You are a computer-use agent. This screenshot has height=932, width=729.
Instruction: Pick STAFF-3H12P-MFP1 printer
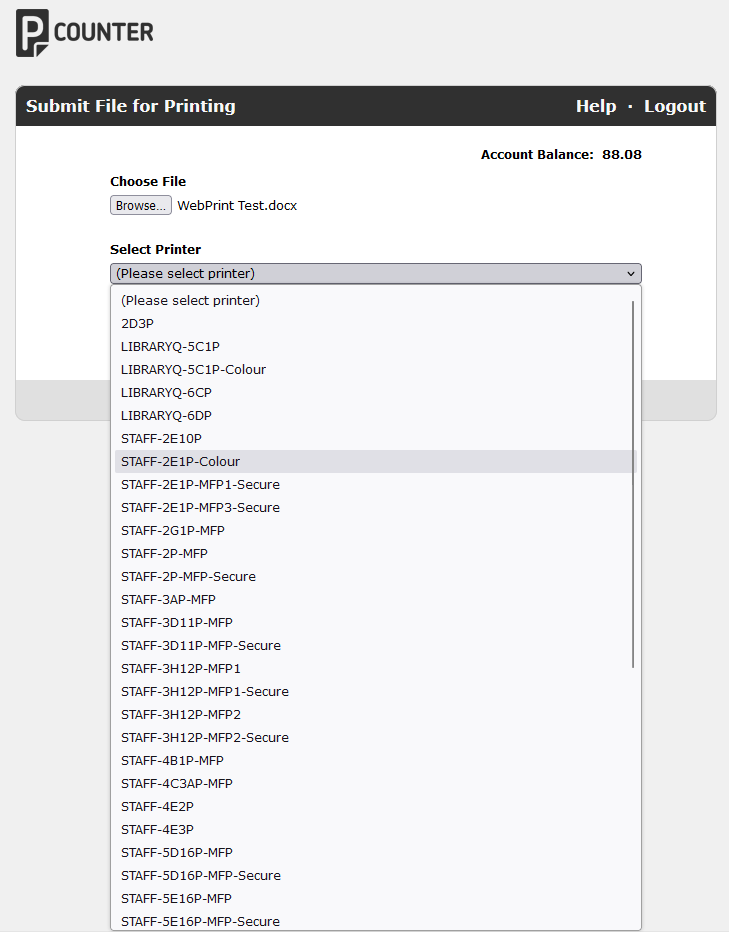[x=376, y=669]
